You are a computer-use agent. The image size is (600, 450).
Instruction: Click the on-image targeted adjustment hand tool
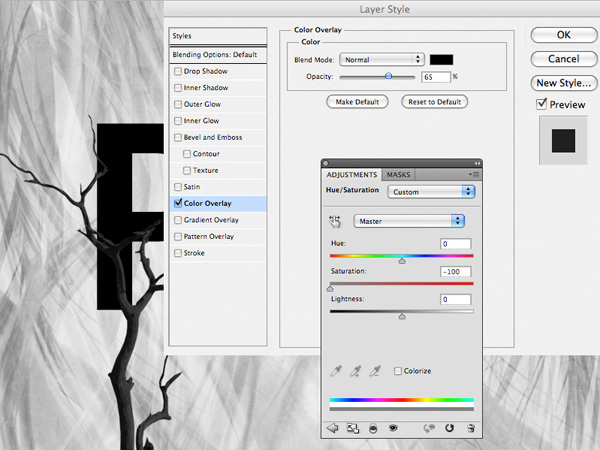tap(335, 221)
